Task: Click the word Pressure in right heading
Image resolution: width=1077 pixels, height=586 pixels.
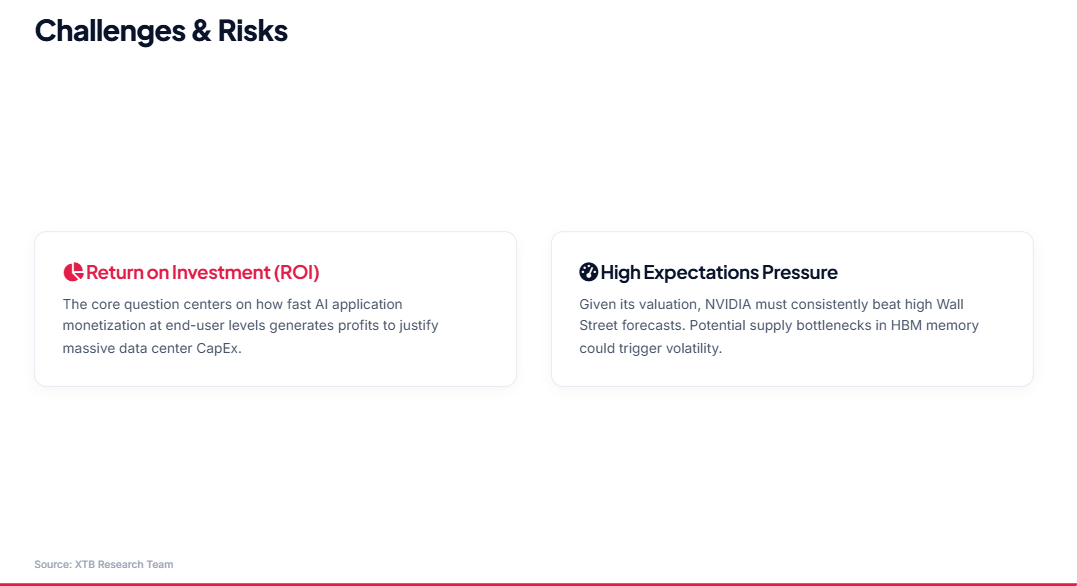Action: pyautogui.click(x=800, y=272)
